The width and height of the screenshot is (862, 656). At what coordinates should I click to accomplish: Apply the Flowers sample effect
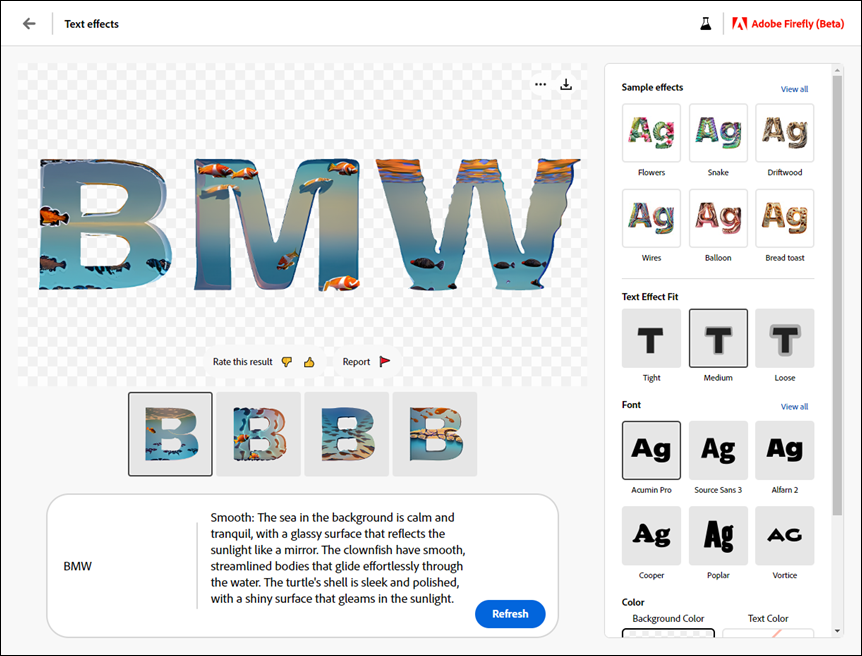tap(651, 133)
